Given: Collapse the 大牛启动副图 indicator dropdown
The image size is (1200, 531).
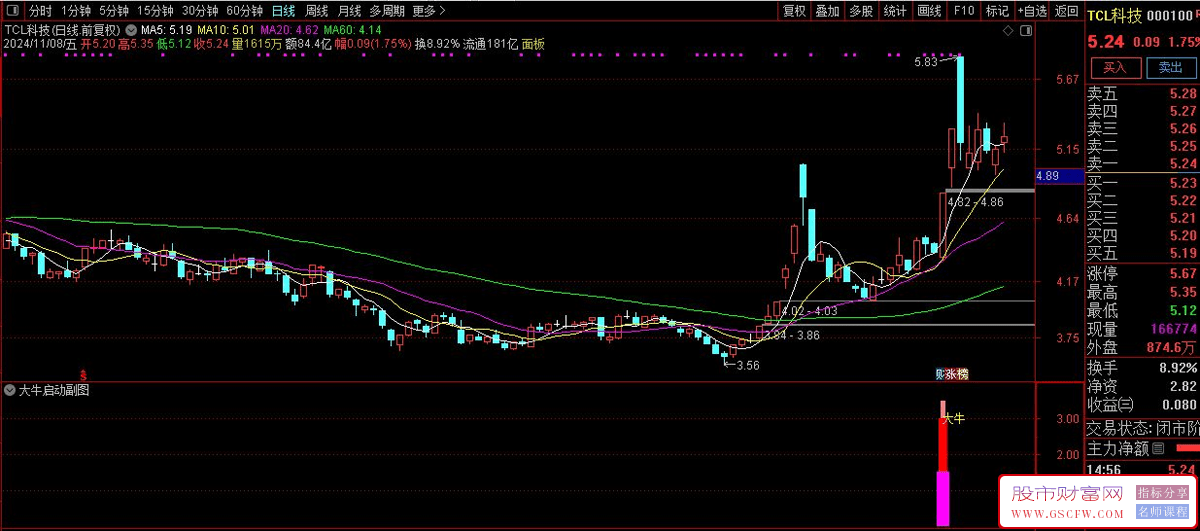Looking at the screenshot, I should click(11, 391).
